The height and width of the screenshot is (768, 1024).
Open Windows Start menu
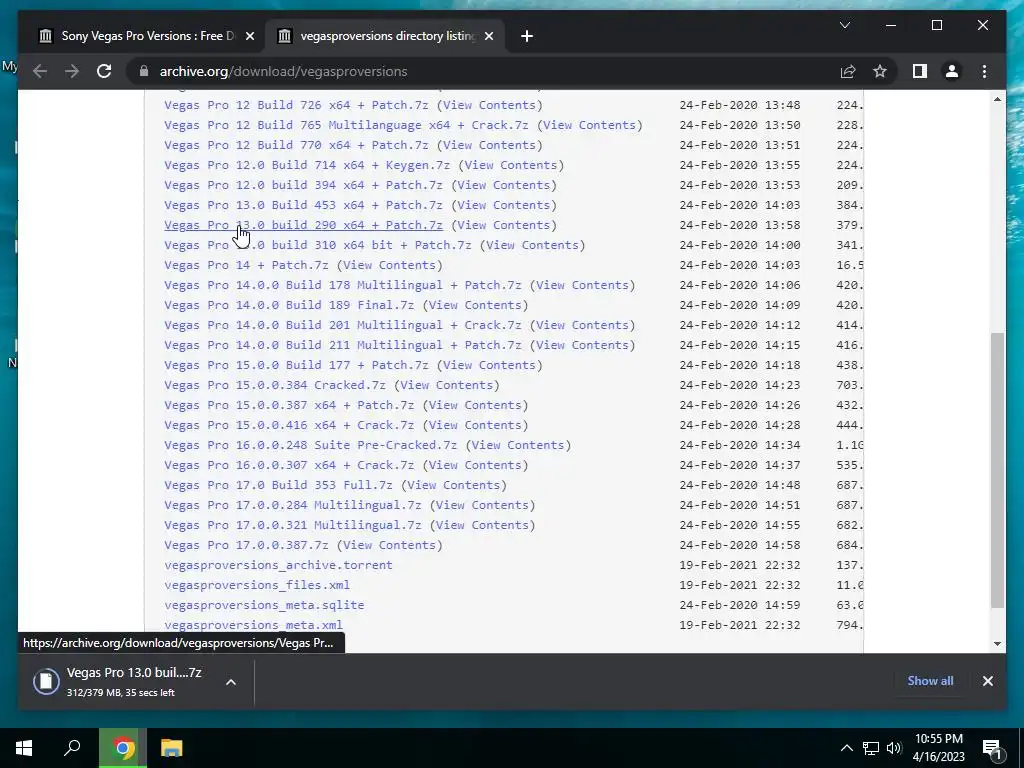[24, 748]
